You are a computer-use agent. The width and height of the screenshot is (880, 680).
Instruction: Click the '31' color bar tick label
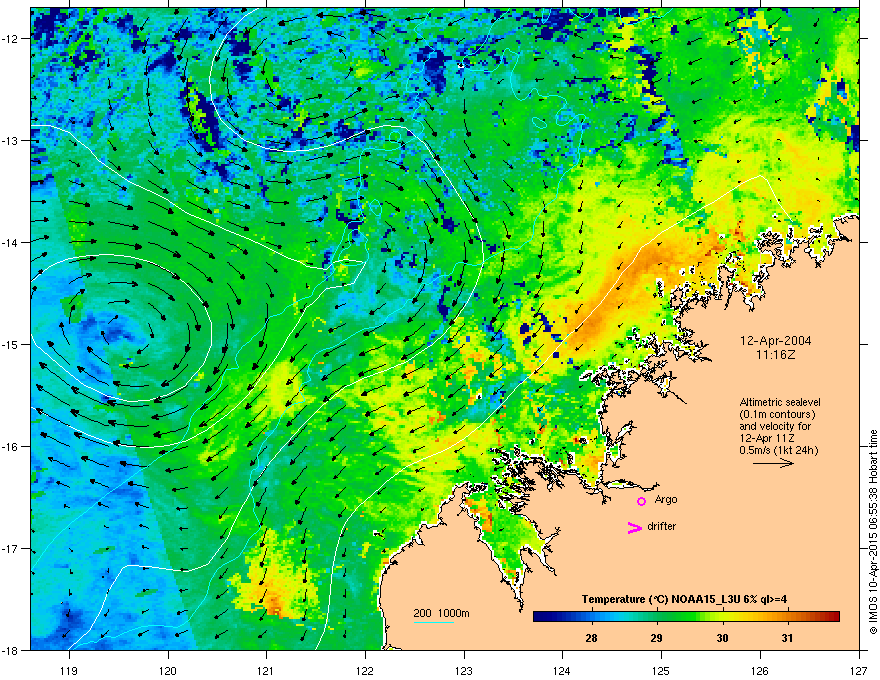click(x=787, y=638)
